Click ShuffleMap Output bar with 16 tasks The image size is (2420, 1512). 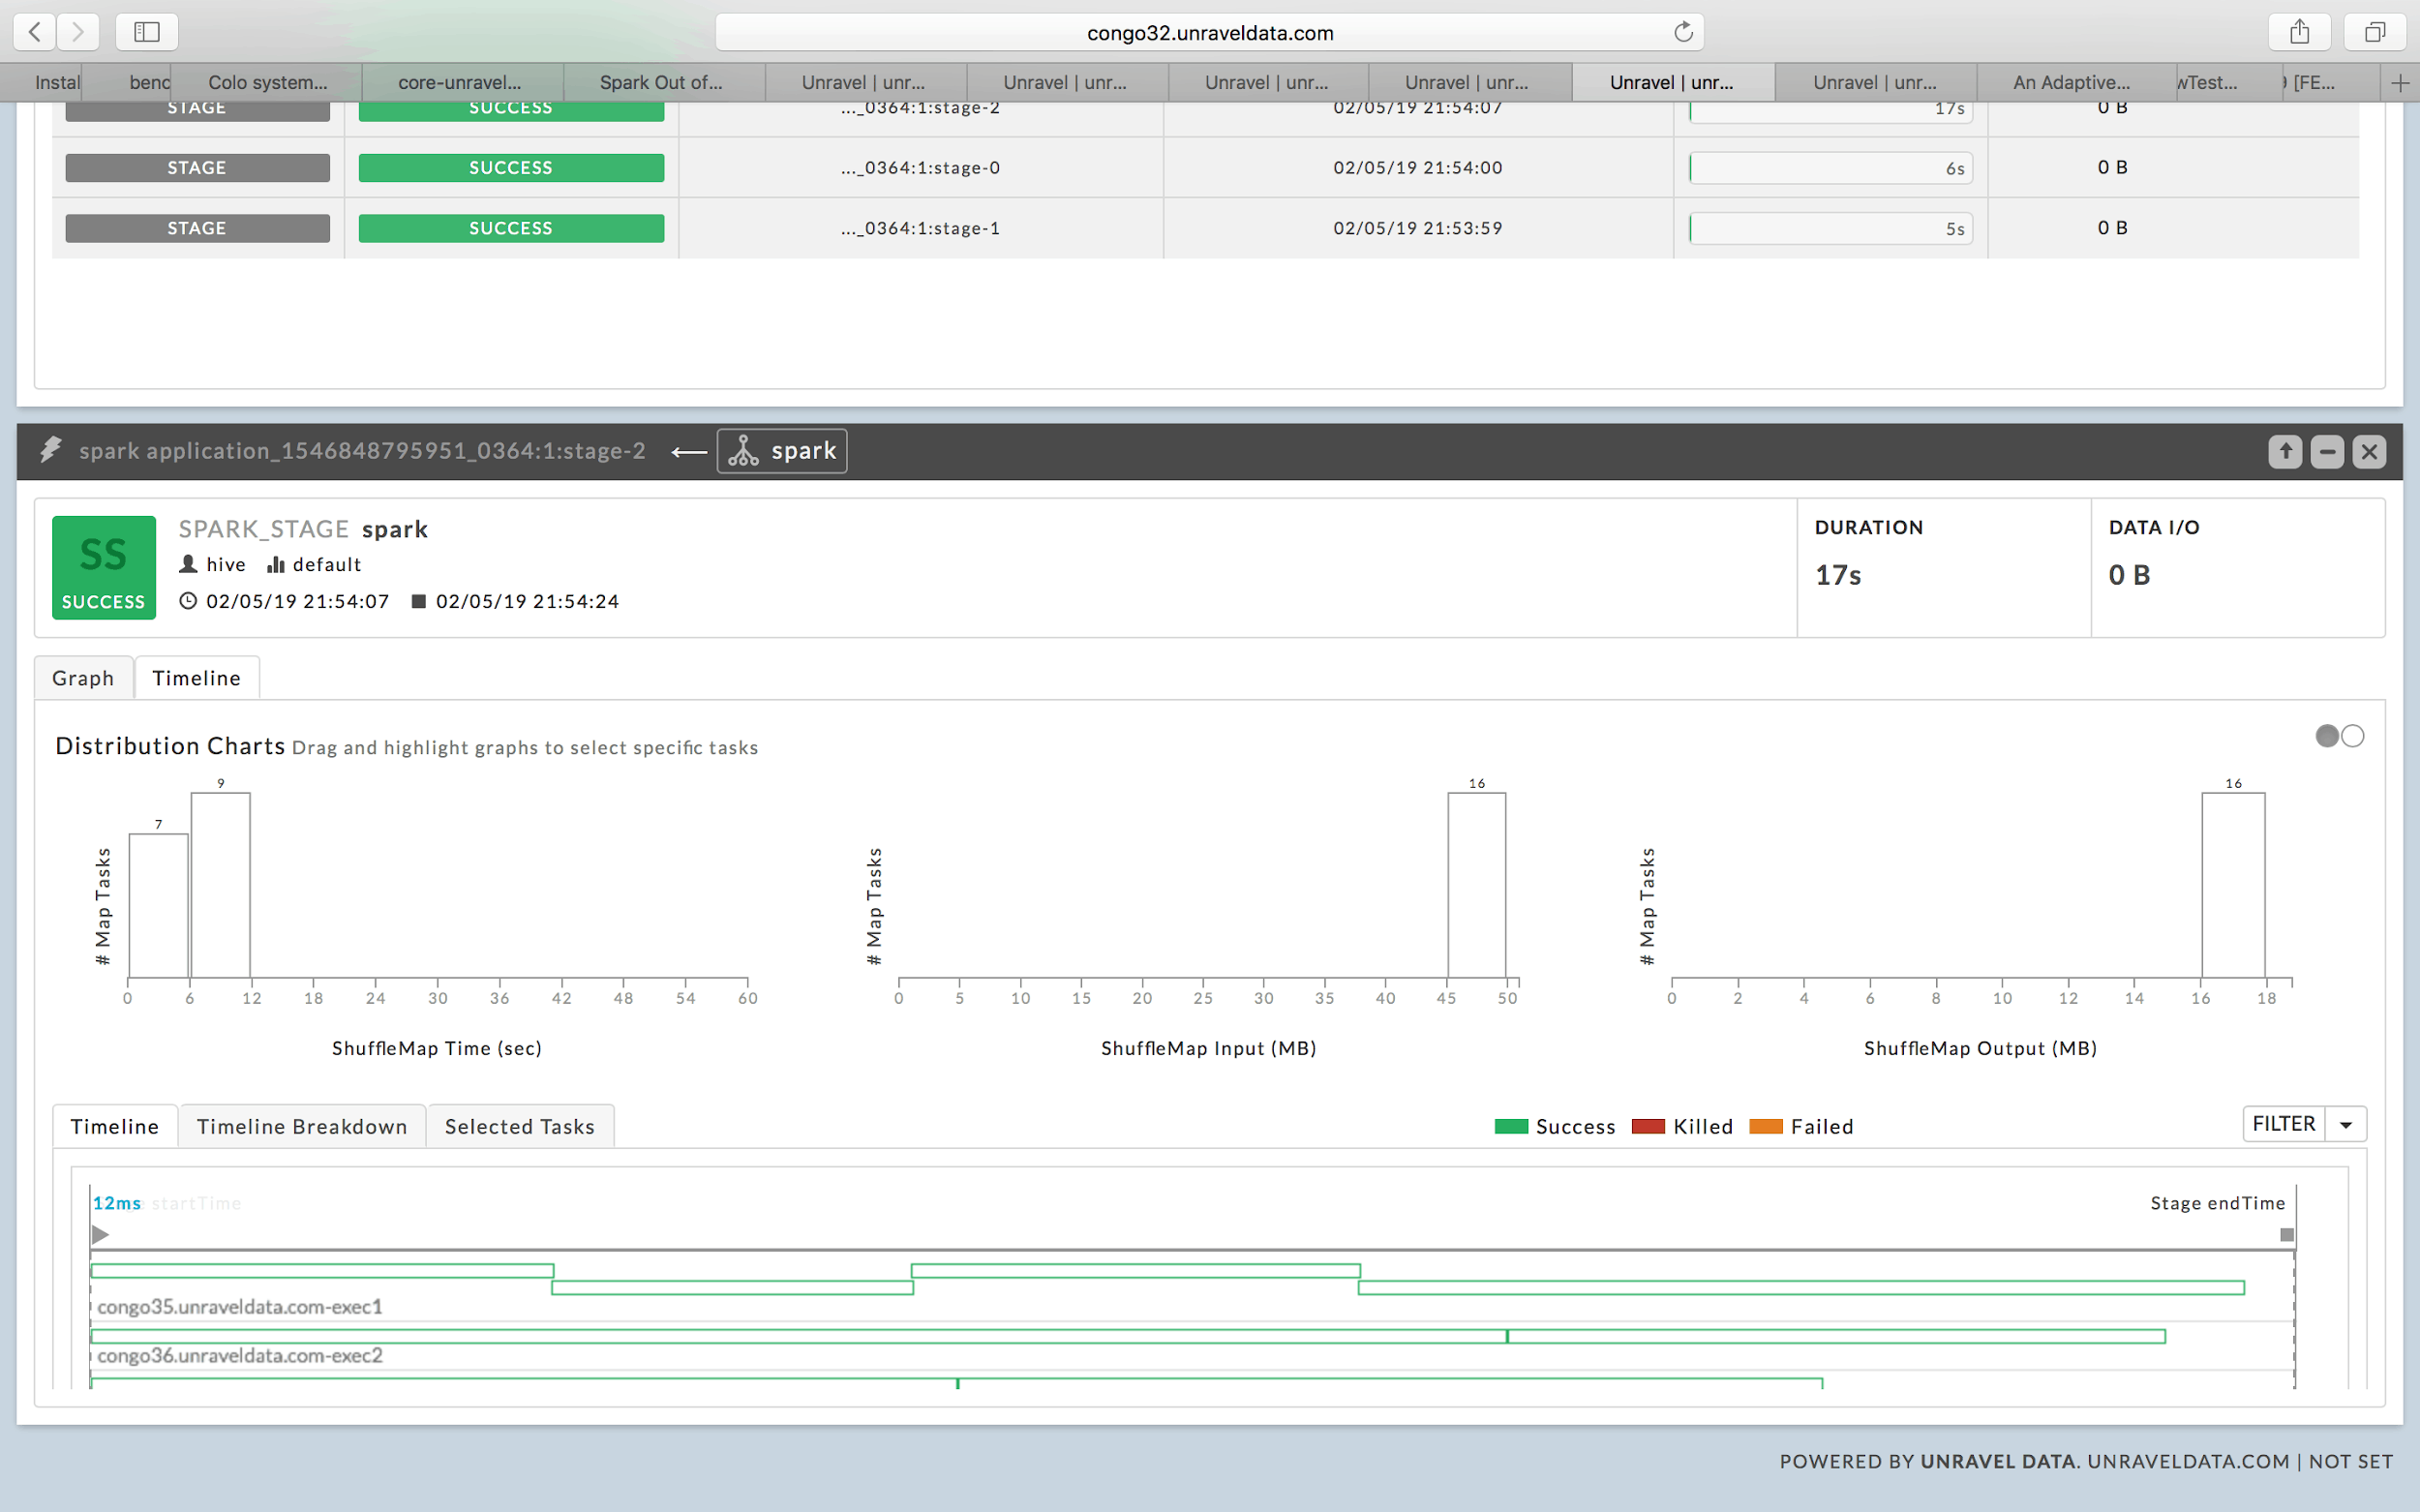point(2233,885)
